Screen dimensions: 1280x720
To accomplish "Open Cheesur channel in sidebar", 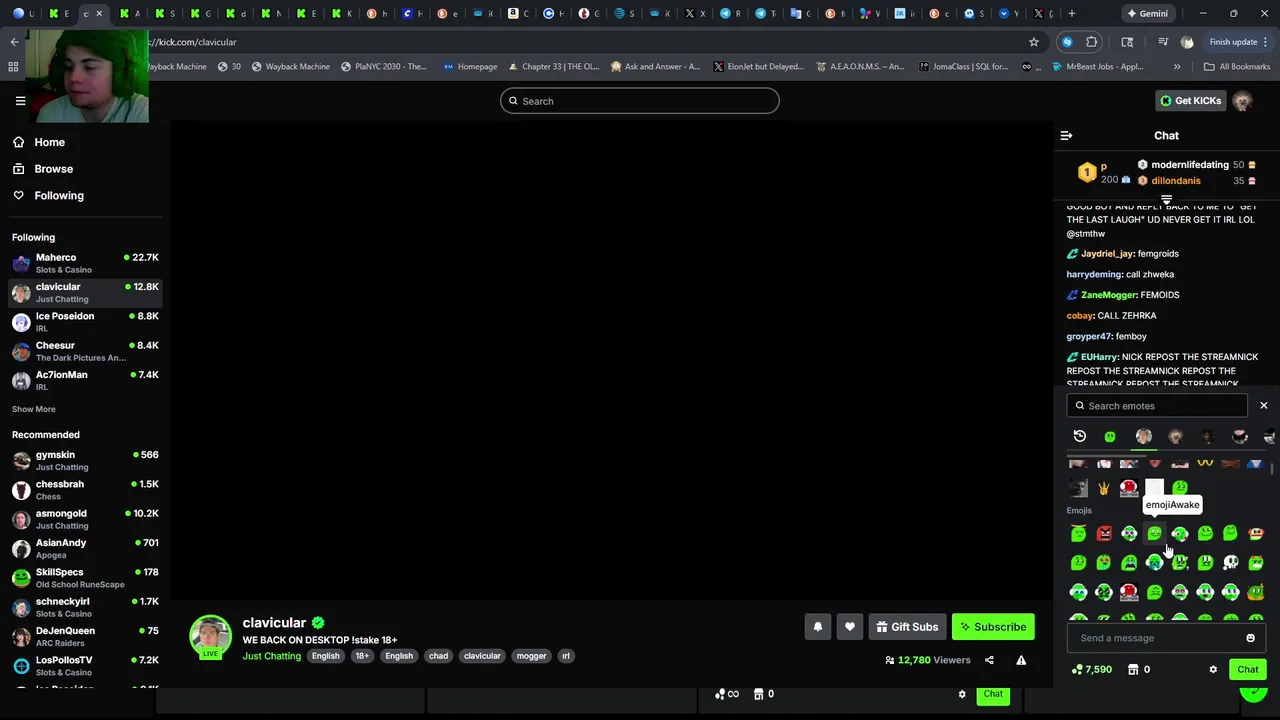I will coord(85,351).
